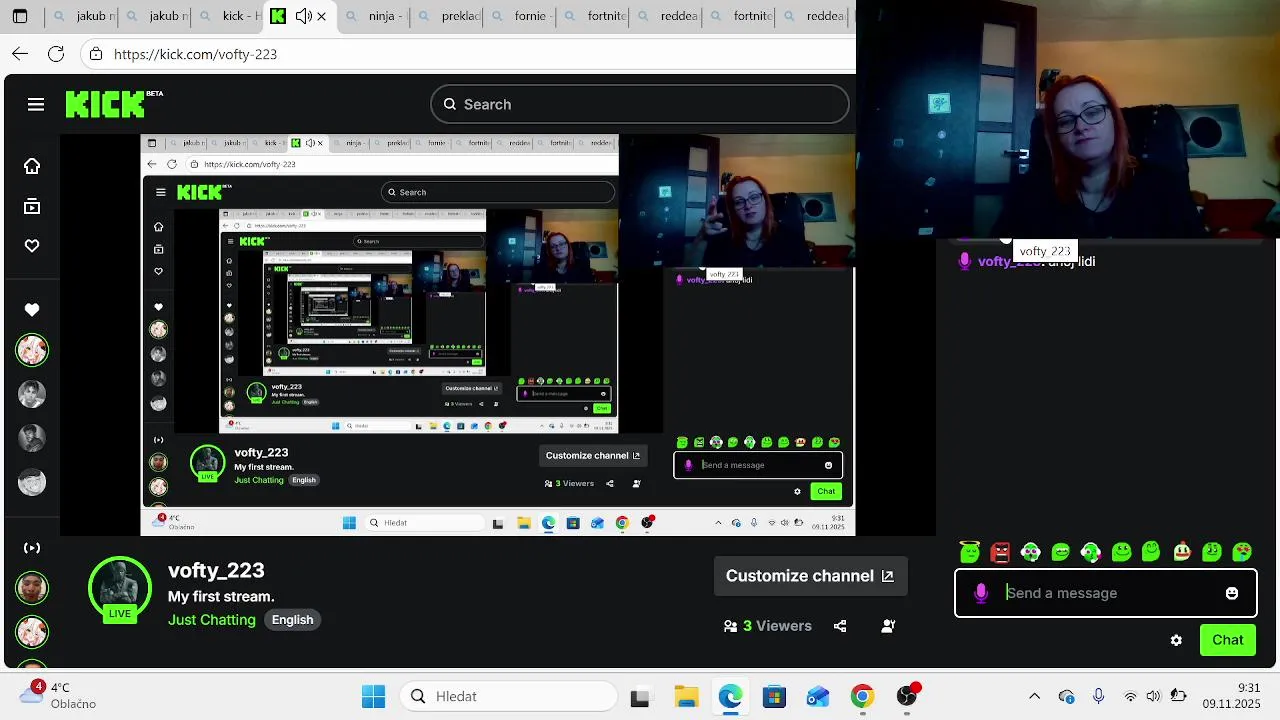The width and height of the screenshot is (1280, 720).
Task: Insert the santa hat emote
Action: (1182, 552)
